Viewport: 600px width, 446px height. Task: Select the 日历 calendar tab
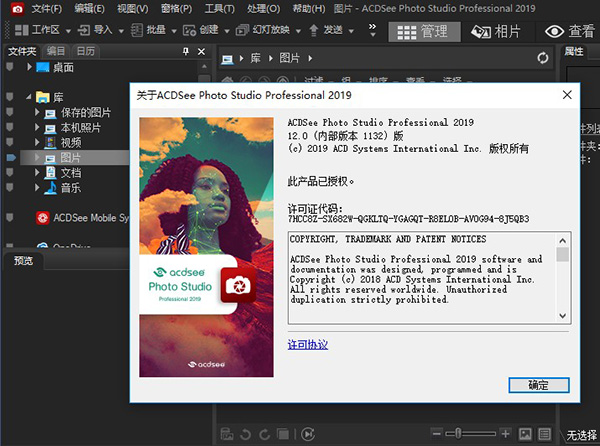tap(86, 51)
